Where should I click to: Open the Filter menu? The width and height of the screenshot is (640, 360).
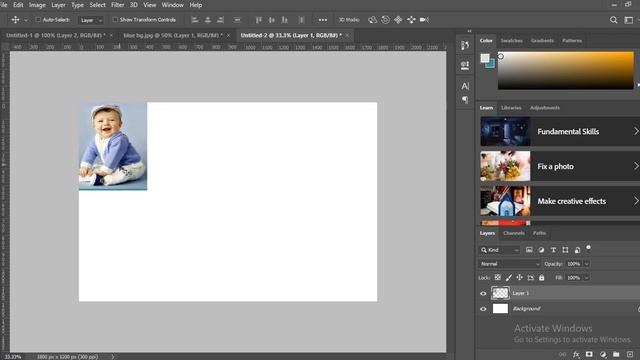coord(118,5)
